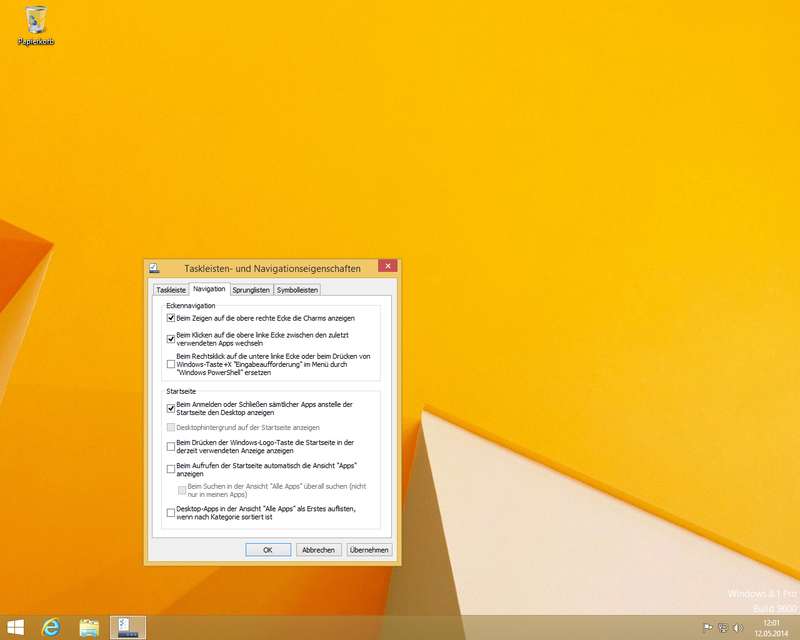Click the taskbar properties window button

(x=127, y=627)
